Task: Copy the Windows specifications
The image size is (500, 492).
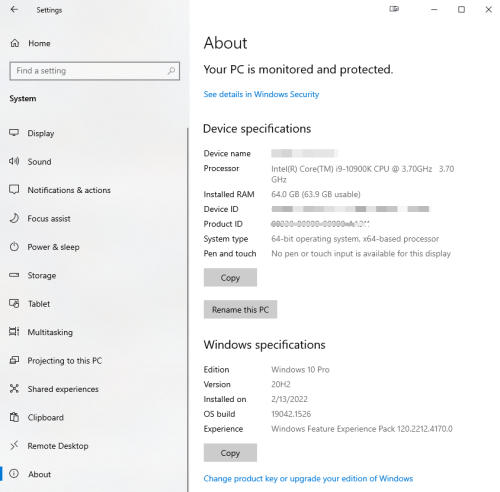Action: click(230, 453)
